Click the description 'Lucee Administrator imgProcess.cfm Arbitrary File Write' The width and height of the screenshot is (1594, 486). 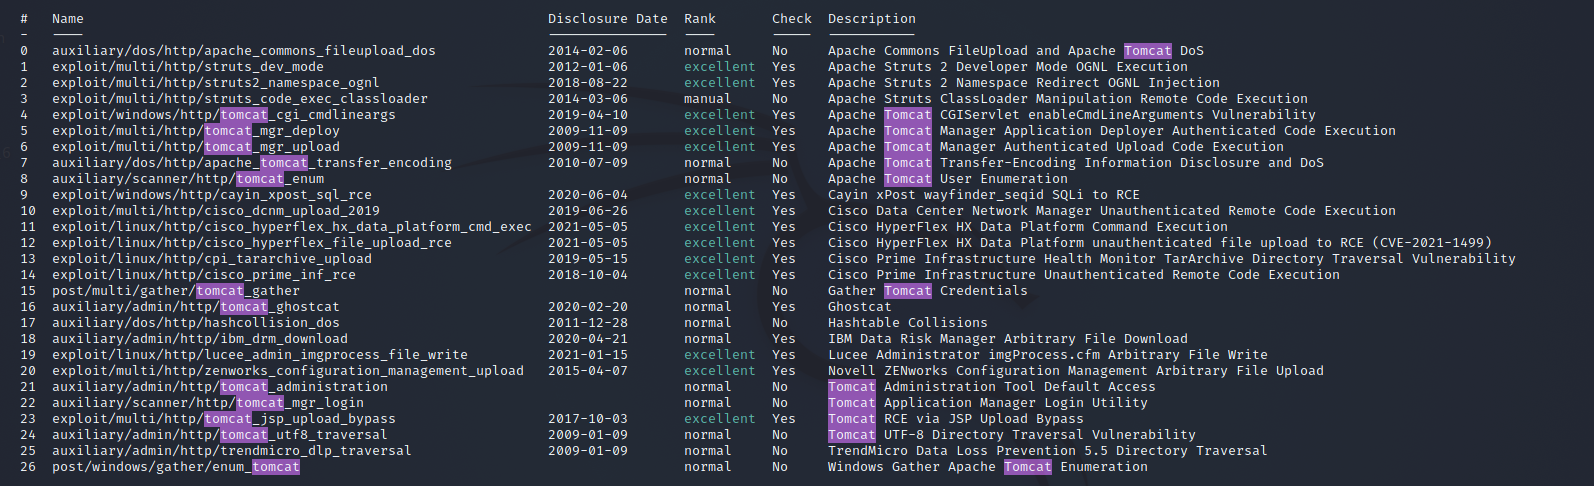[x=1048, y=355]
